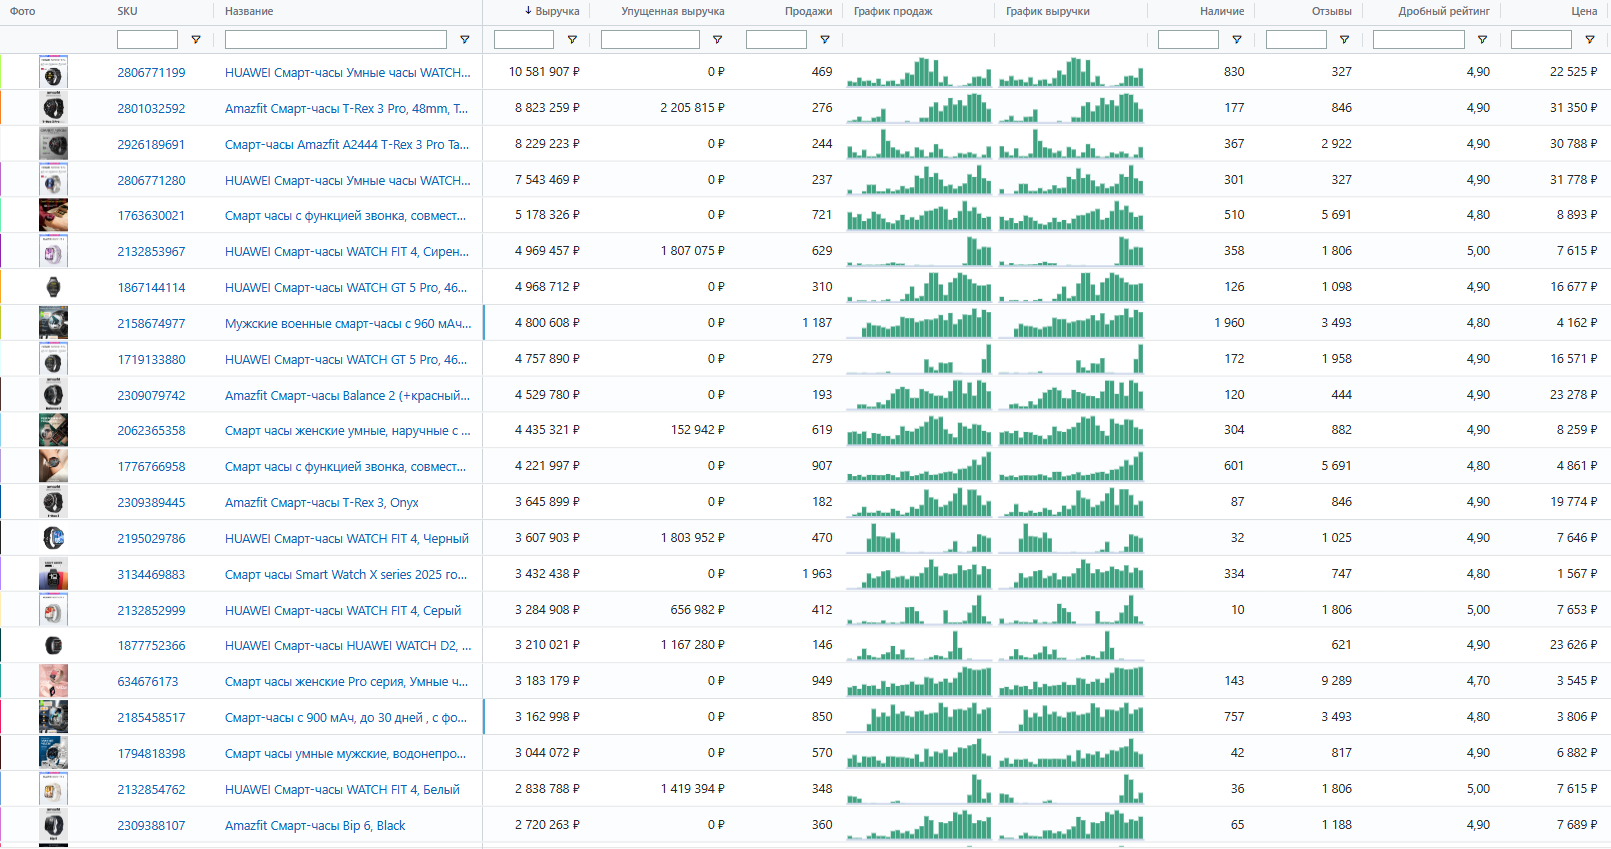Focus the Цена filter input field
1611x849 pixels.
tap(1541, 40)
